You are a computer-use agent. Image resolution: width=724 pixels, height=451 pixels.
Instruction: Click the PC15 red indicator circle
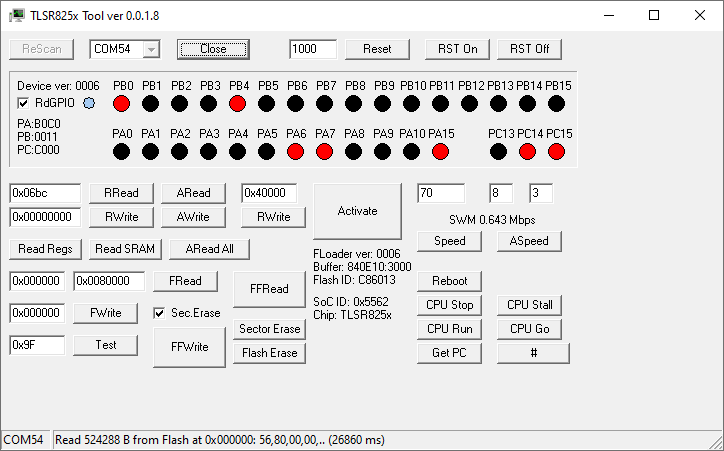(556, 151)
